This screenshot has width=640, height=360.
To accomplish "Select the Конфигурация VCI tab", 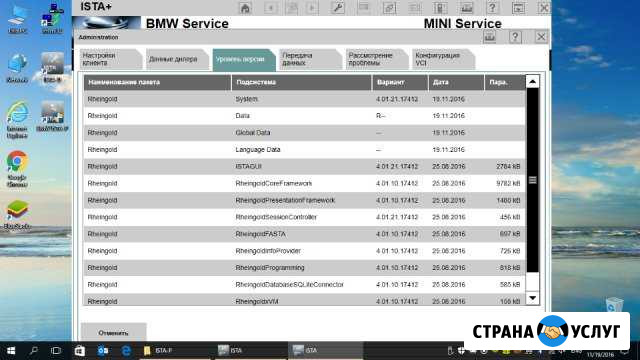I will click(x=443, y=59).
